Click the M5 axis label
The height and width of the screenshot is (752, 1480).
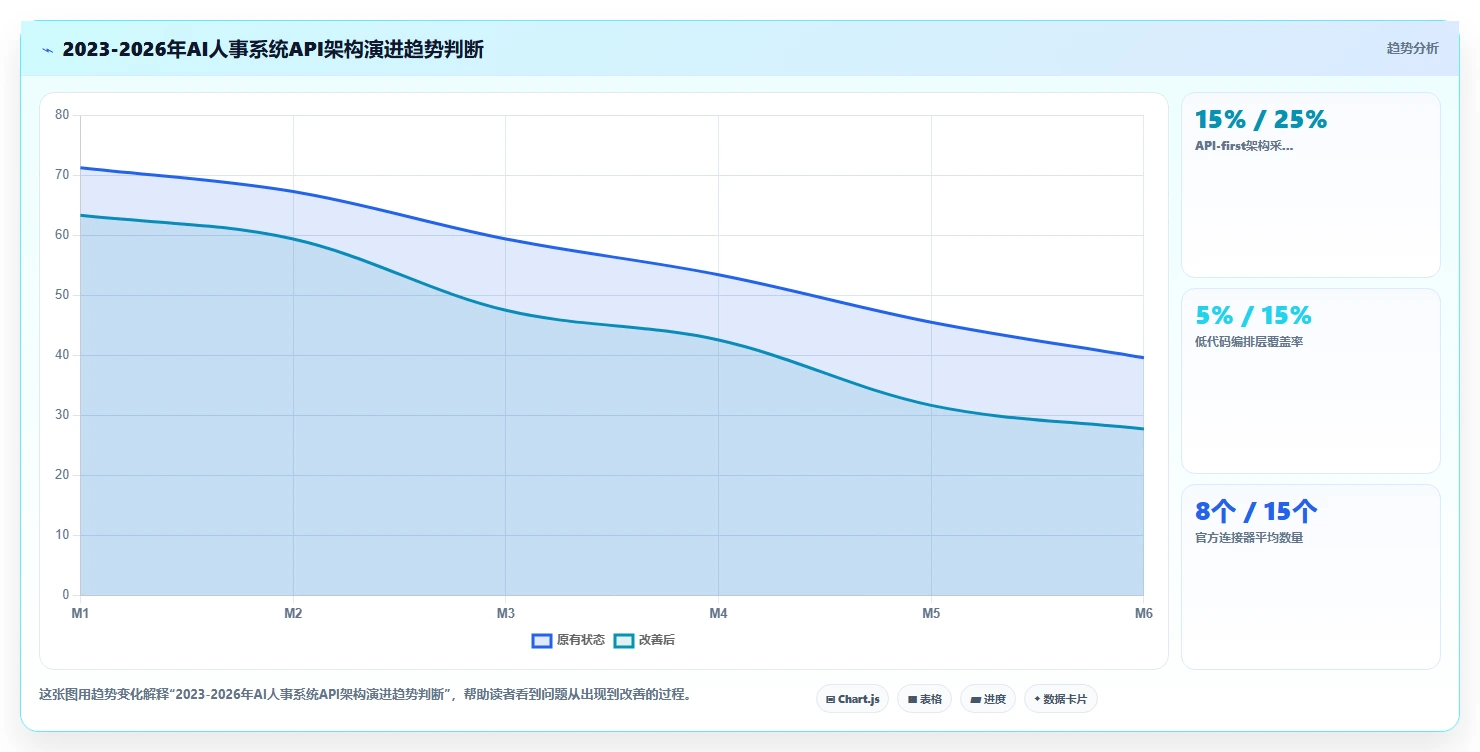(931, 614)
